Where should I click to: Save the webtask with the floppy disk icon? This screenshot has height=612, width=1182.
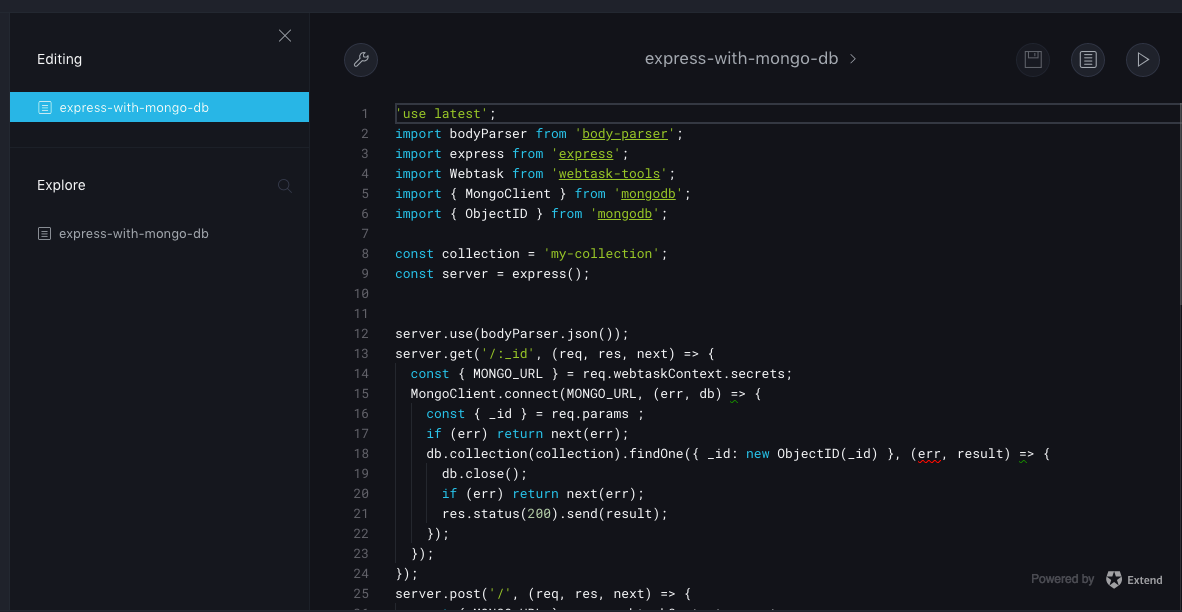pyautogui.click(x=1032, y=60)
